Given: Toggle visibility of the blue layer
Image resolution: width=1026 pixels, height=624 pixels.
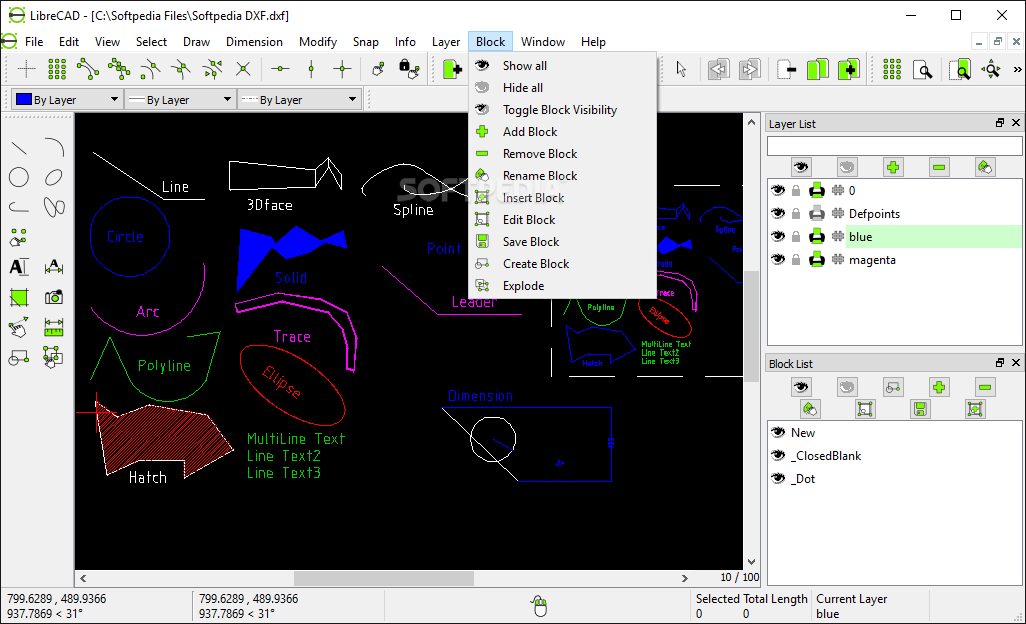Looking at the screenshot, I should [777, 236].
